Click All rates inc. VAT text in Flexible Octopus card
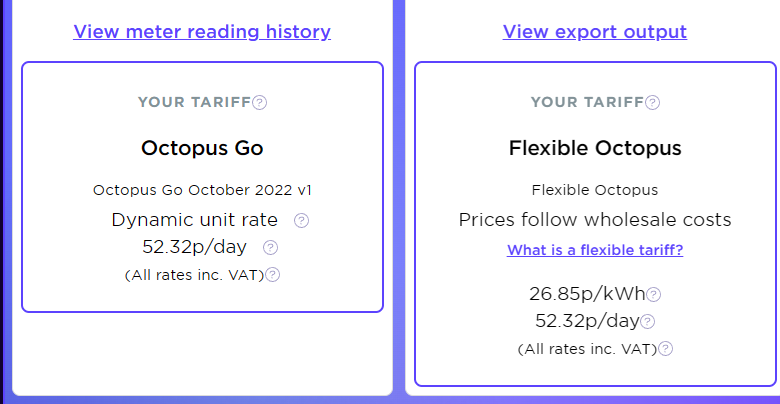The height and width of the screenshot is (404, 780). point(587,349)
